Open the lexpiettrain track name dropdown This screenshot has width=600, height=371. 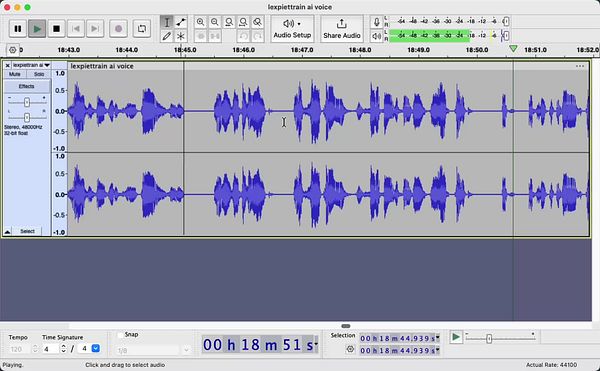(x=31, y=65)
